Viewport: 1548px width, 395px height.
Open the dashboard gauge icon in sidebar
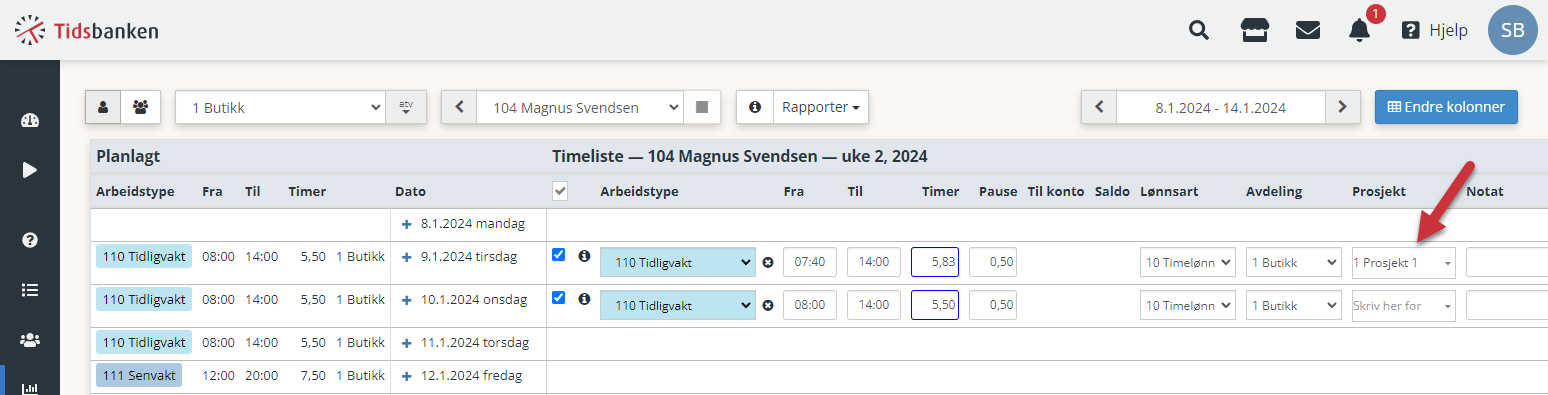pos(30,121)
